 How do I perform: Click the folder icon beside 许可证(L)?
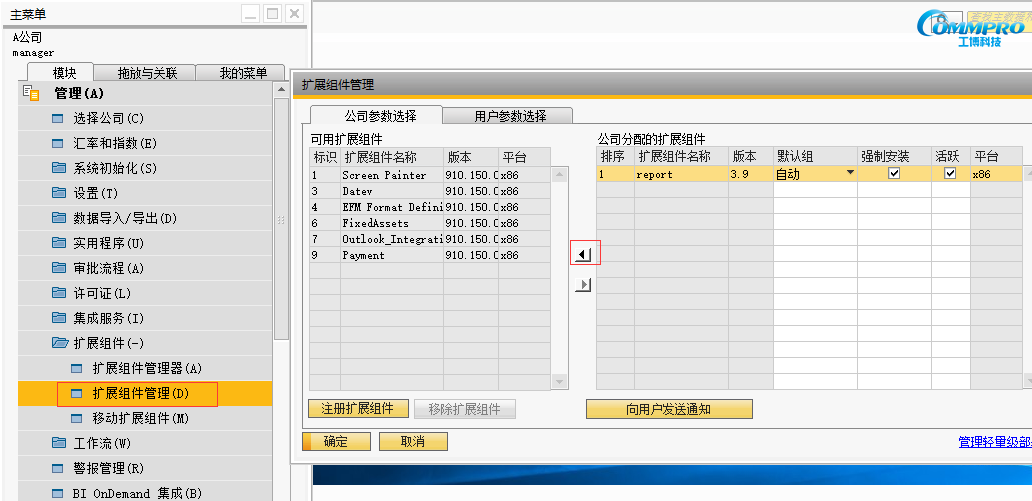59,293
